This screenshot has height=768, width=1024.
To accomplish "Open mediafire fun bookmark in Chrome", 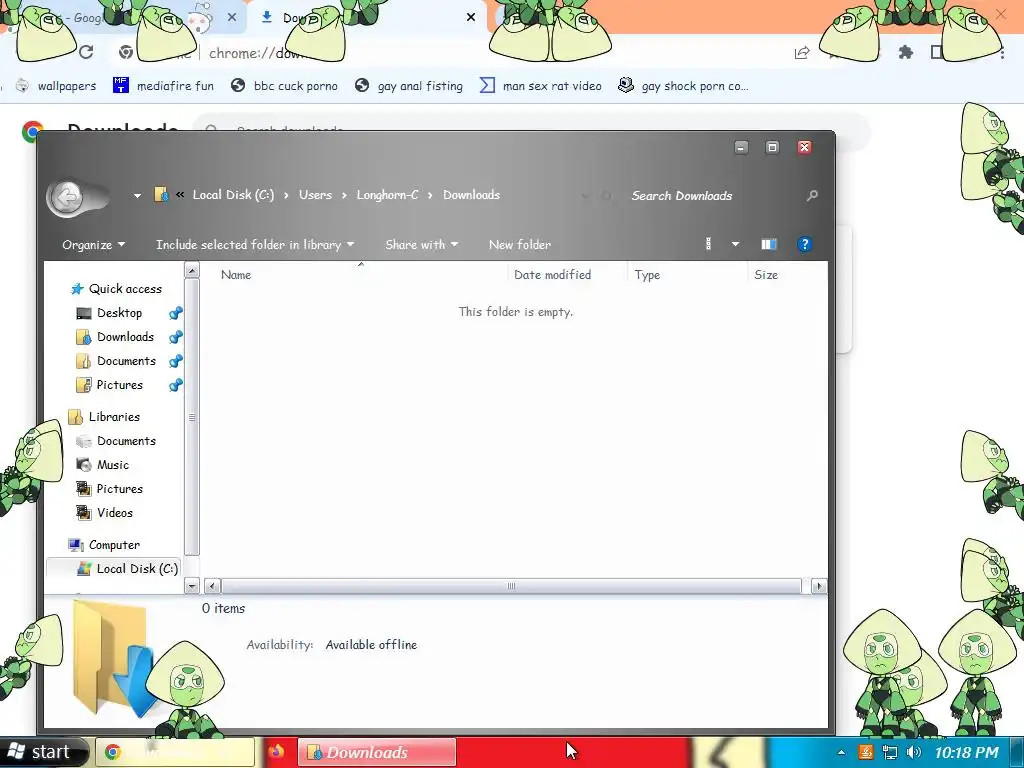I will tap(163, 86).
